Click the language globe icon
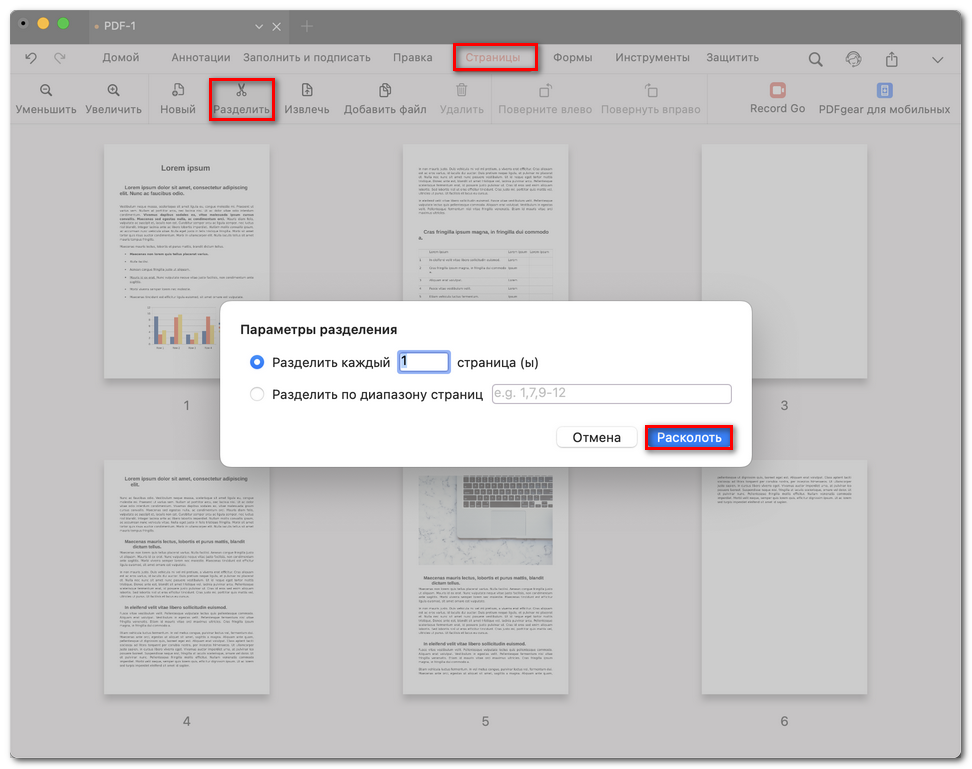This screenshot has height=769, width=972. 853,57
